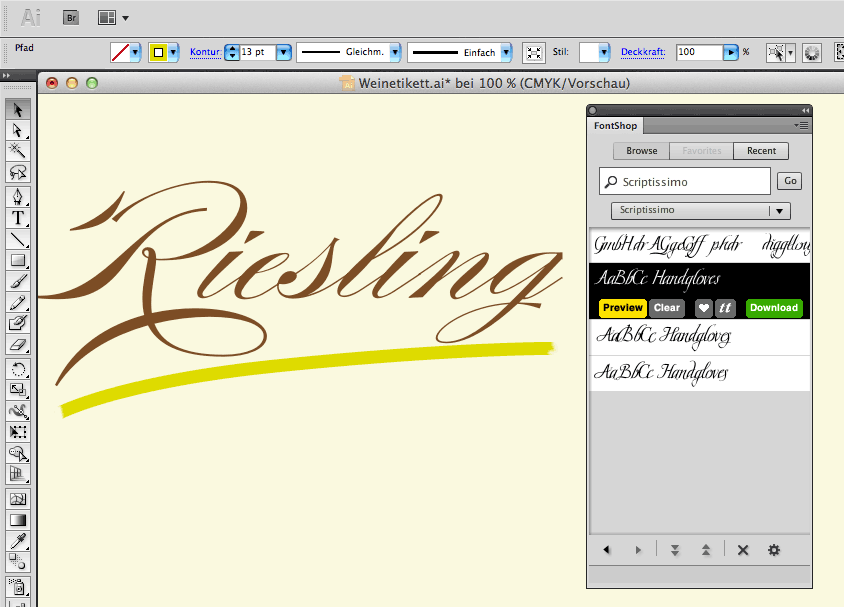Choose the Direct Selection tool
The image size is (844, 607).
point(17,131)
